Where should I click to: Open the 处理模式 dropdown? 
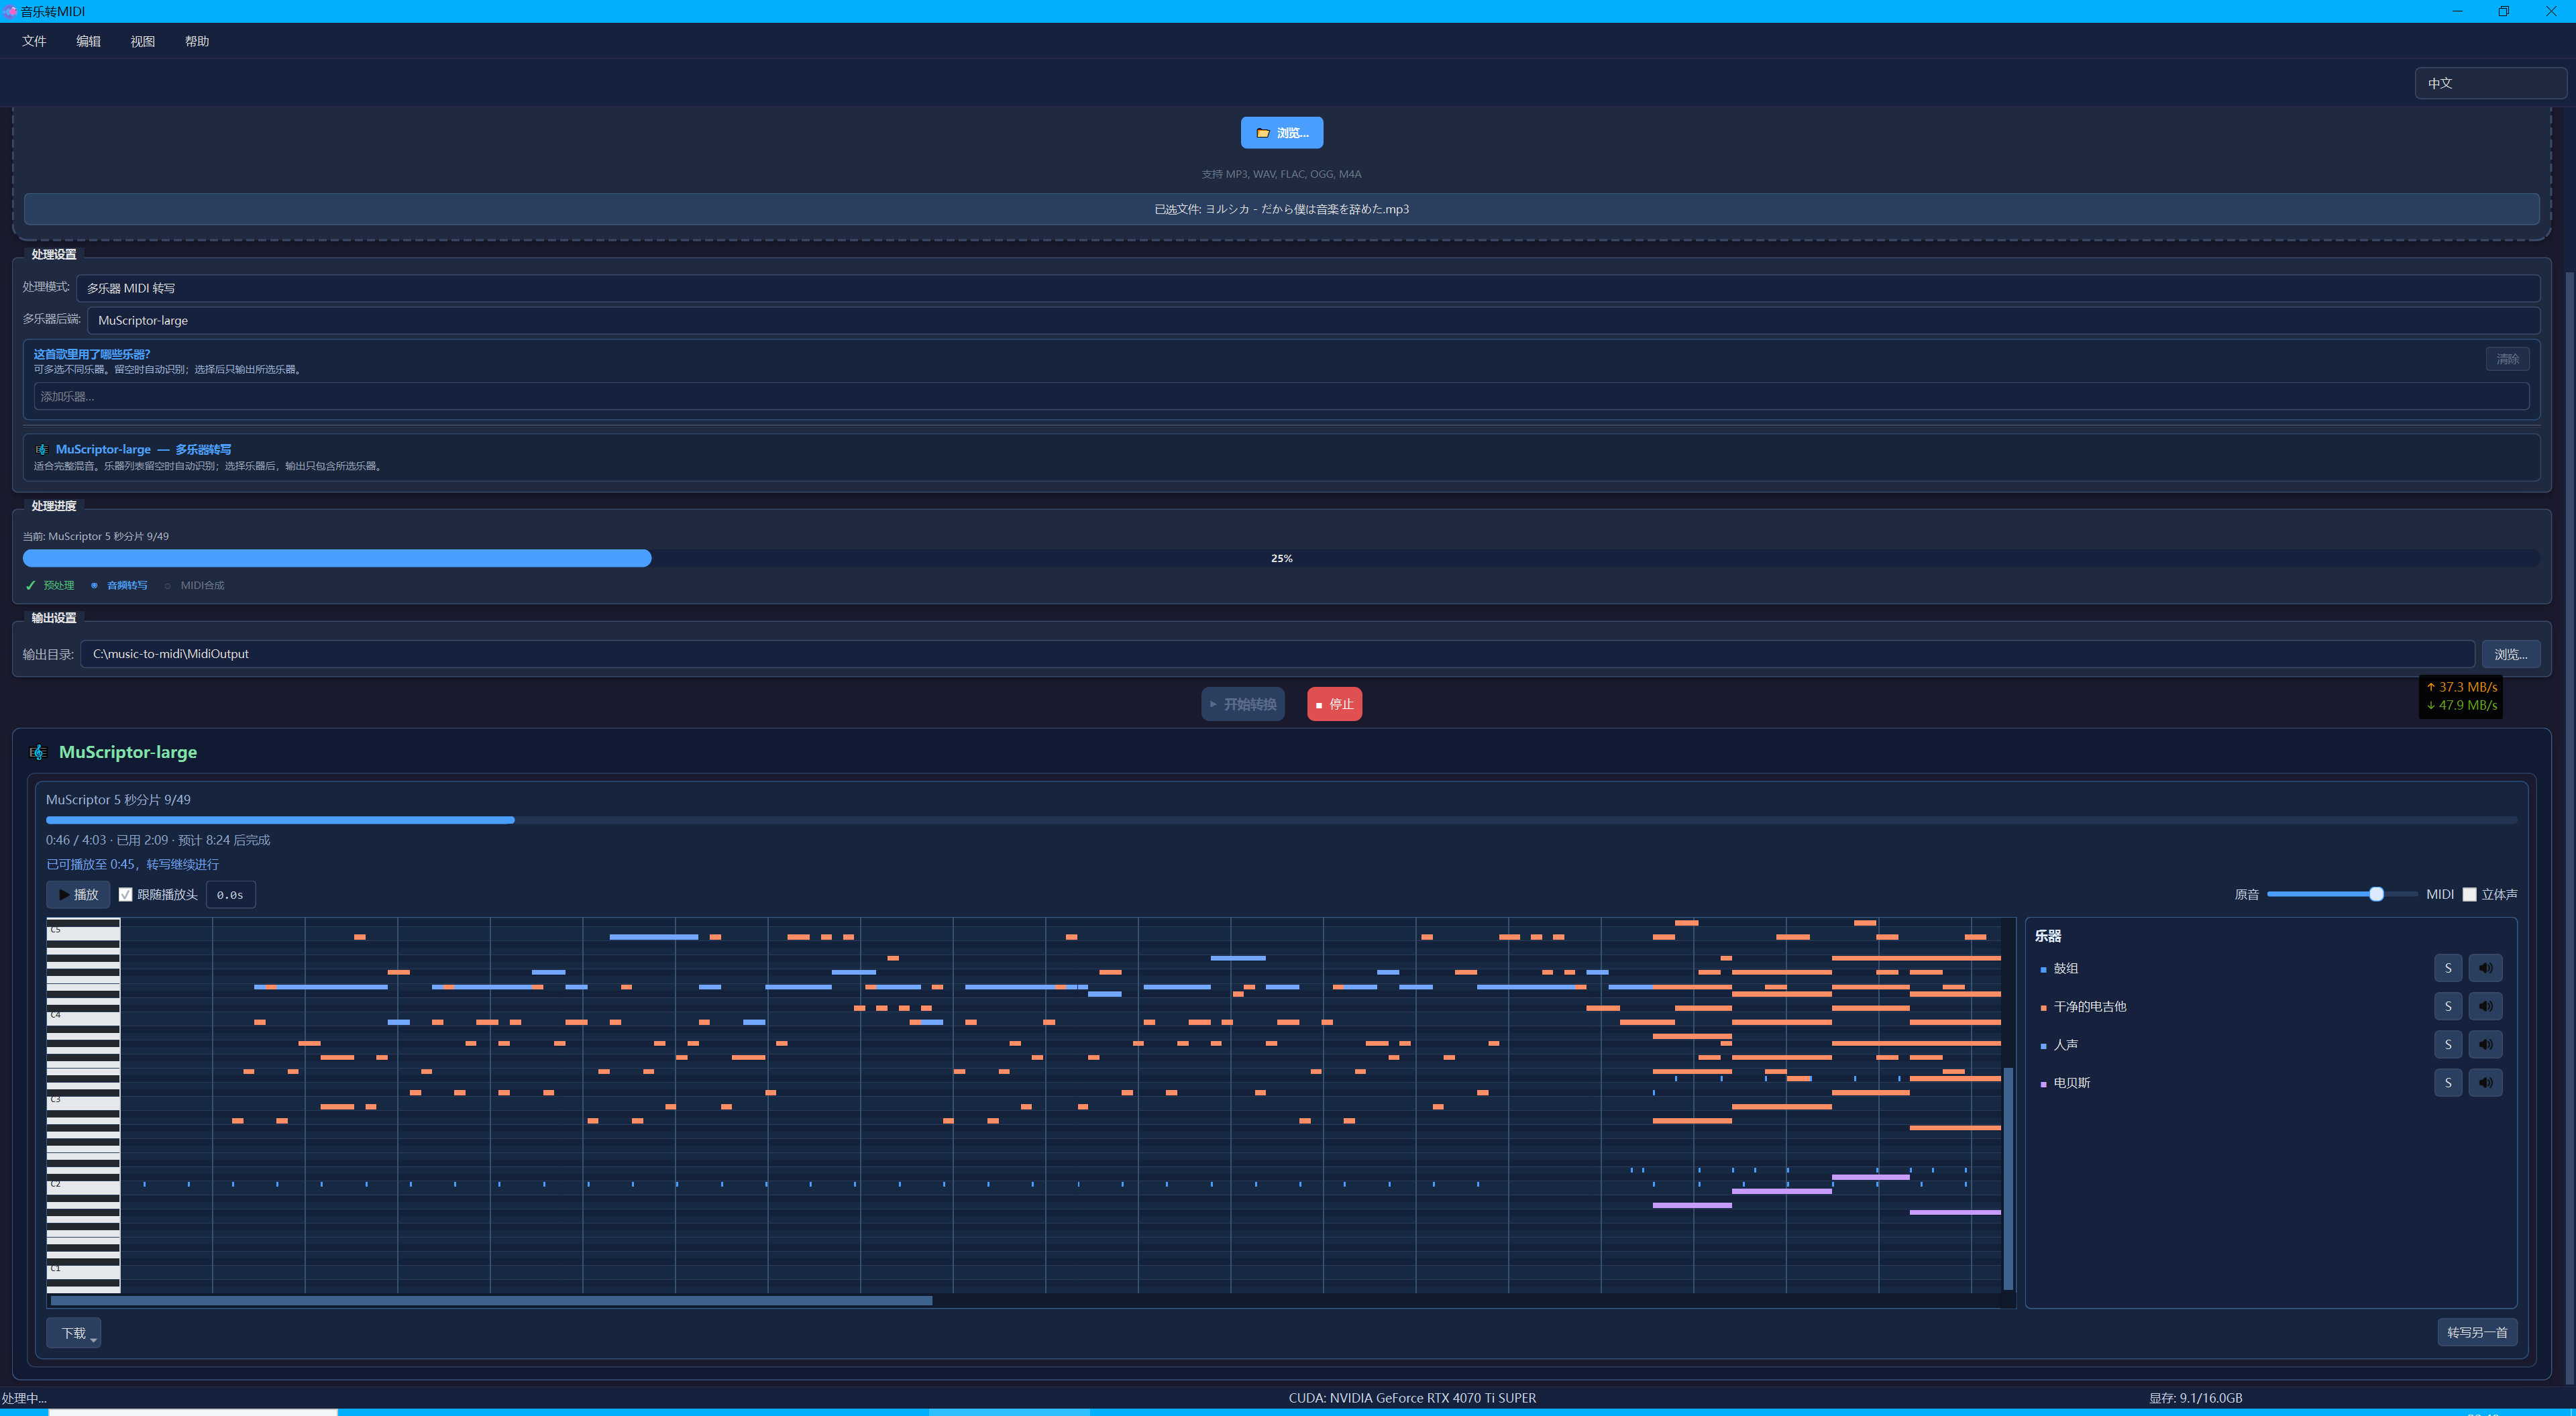[x=1308, y=288]
